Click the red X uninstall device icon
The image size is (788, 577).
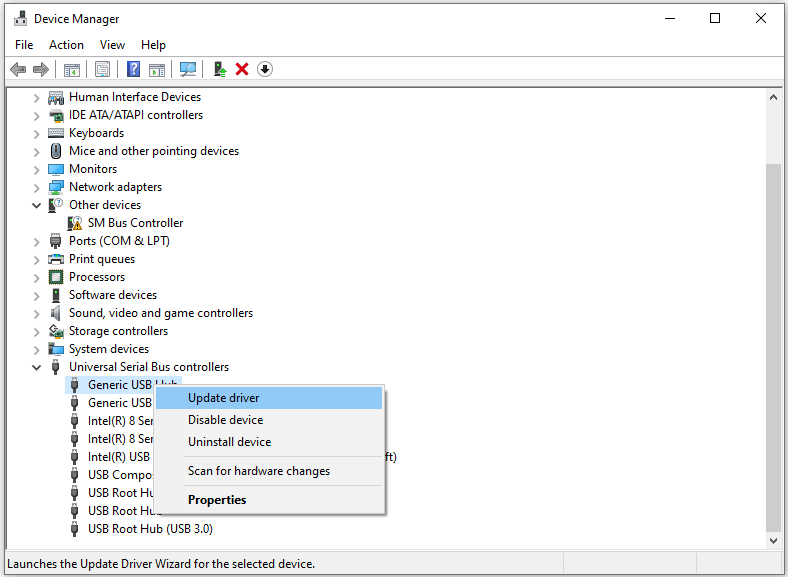tap(242, 69)
